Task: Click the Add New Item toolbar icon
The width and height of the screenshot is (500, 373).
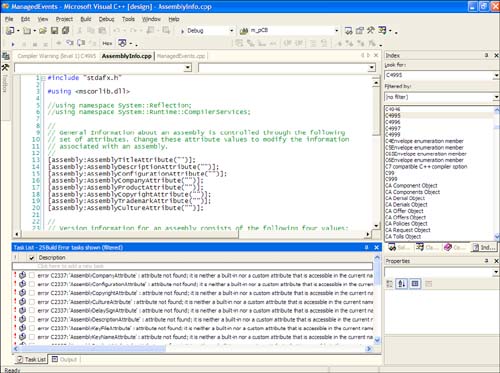Action: point(27,31)
